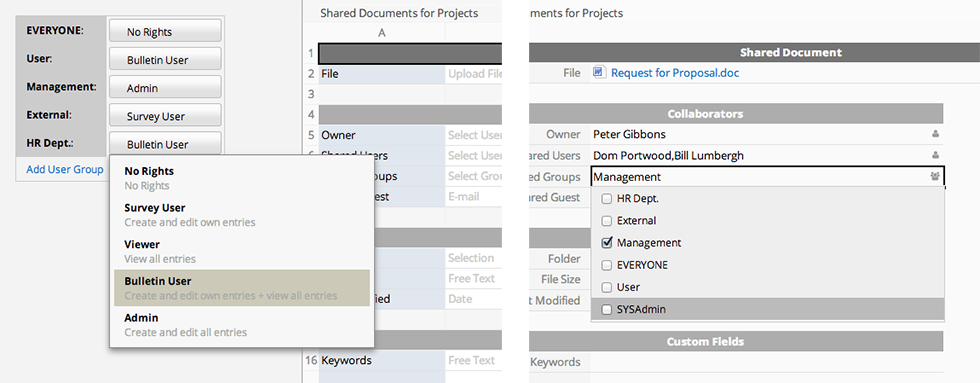Image resolution: width=980 pixels, height=383 pixels.
Task: Choose Viewer from the rights menu
Action: [x=242, y=251]
